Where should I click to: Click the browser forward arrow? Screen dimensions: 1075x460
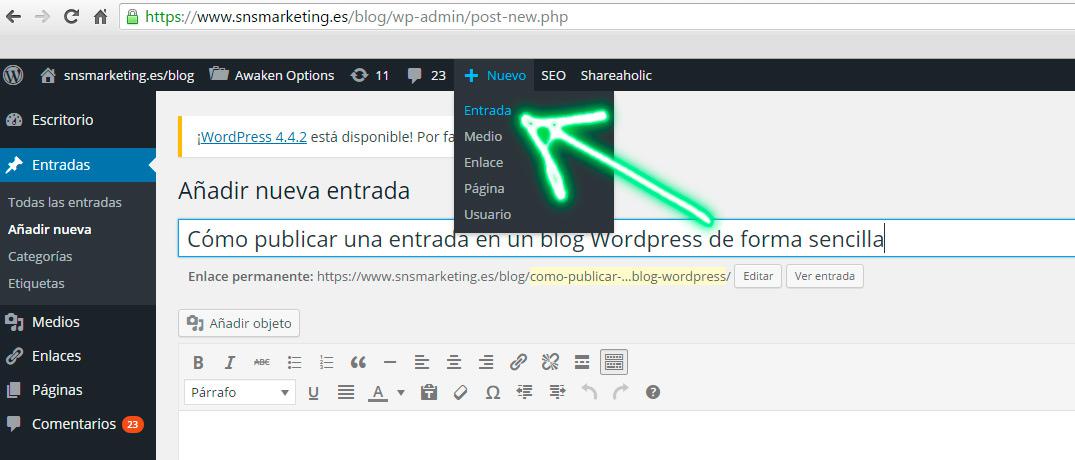click(42, 17)
